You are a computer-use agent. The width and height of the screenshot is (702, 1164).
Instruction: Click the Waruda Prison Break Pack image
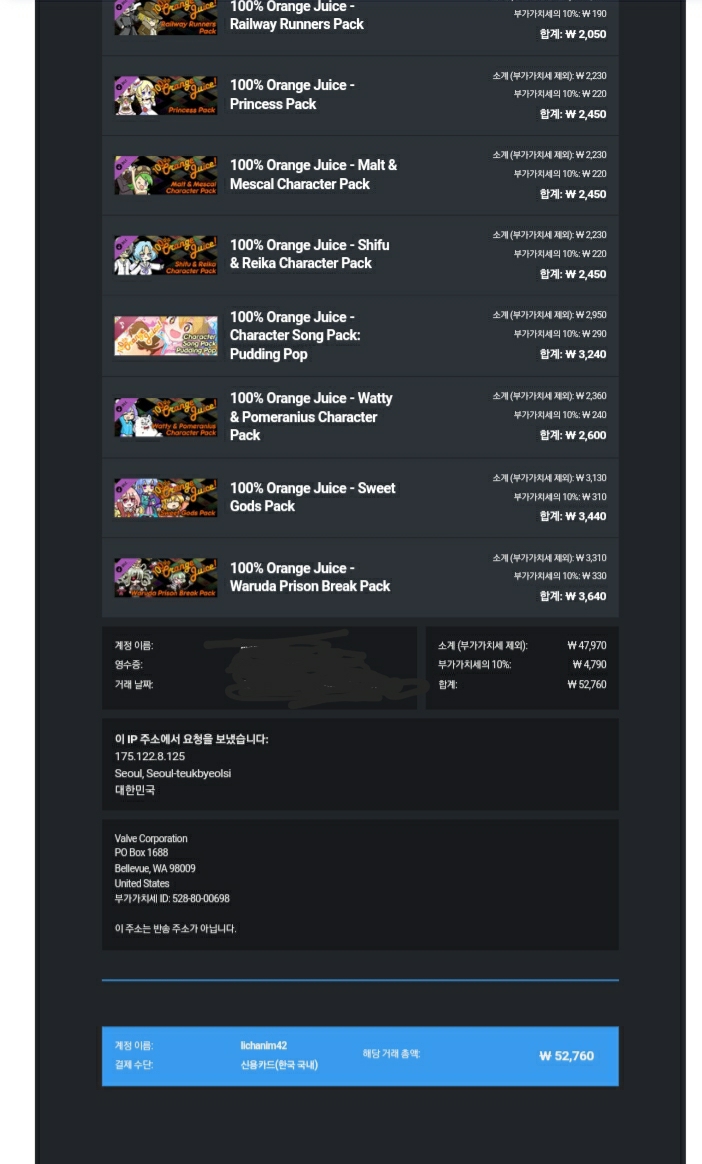165,578
